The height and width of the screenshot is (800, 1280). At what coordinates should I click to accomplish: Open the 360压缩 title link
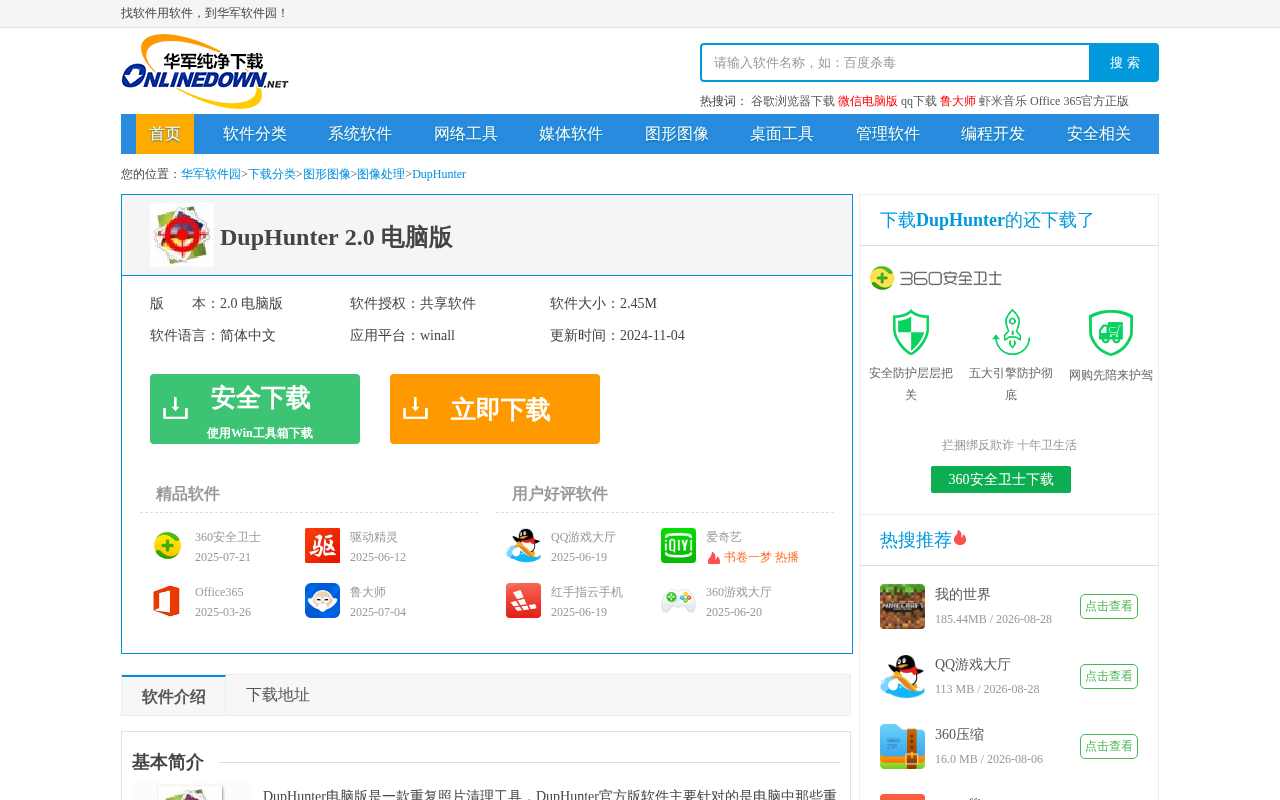(x=959, y=734)
